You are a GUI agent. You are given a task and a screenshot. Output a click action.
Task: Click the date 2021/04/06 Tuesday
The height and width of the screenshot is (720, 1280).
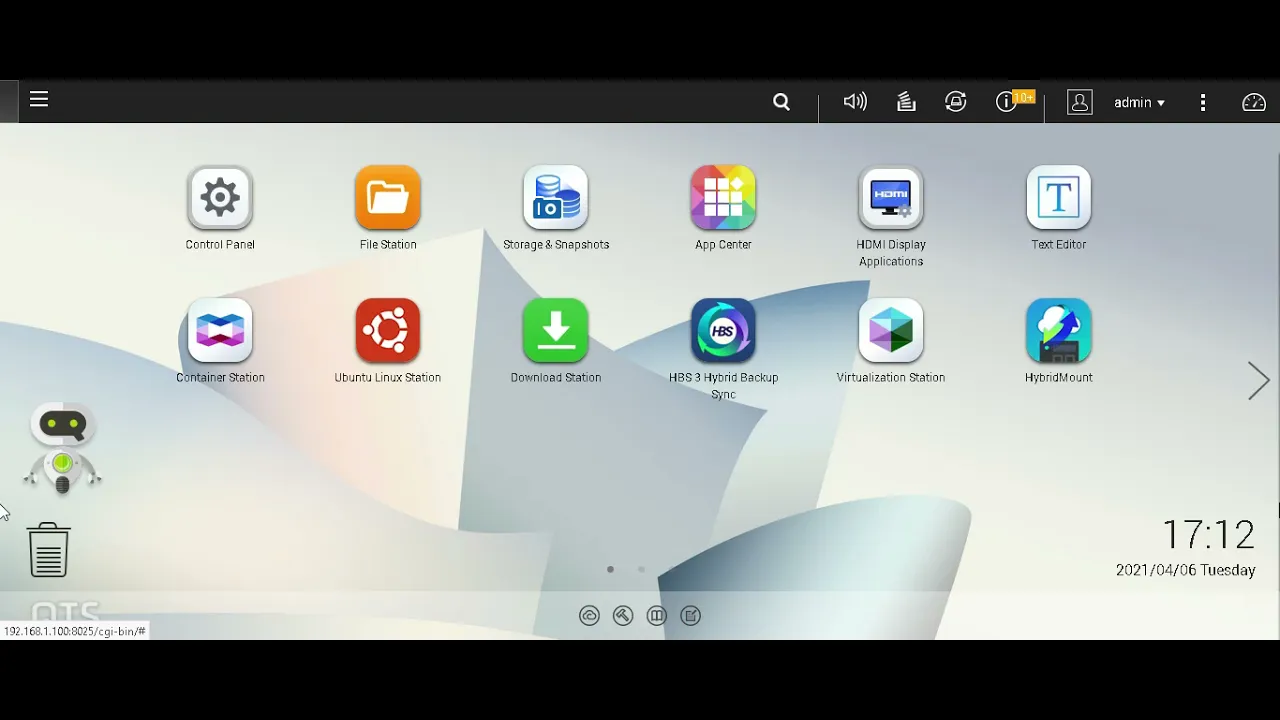(x=1185, y=570)
